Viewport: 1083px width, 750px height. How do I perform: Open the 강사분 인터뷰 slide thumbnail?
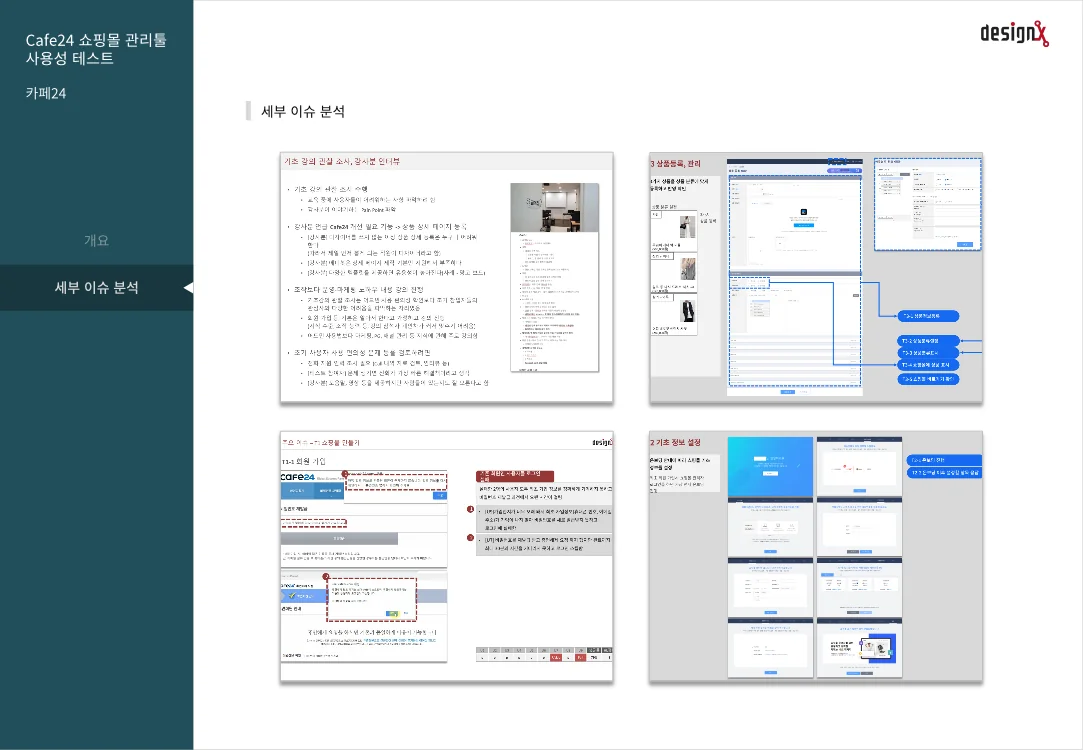click(x=447, y=278)
